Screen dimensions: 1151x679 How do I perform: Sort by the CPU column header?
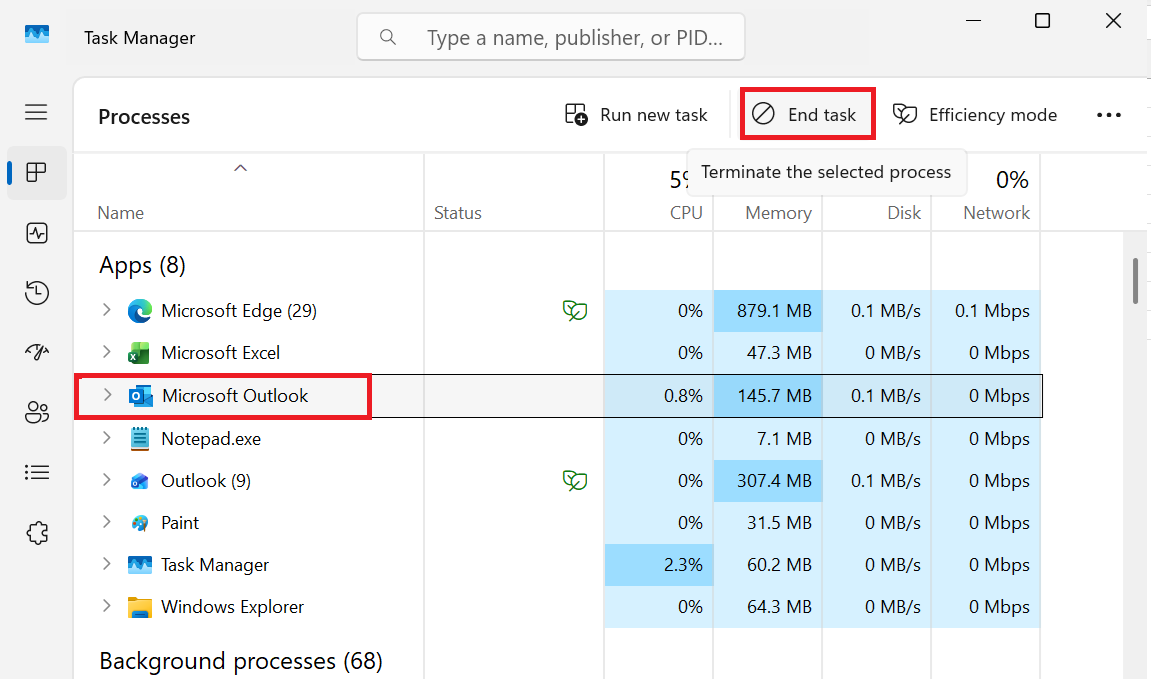click(x=686, y=213)
